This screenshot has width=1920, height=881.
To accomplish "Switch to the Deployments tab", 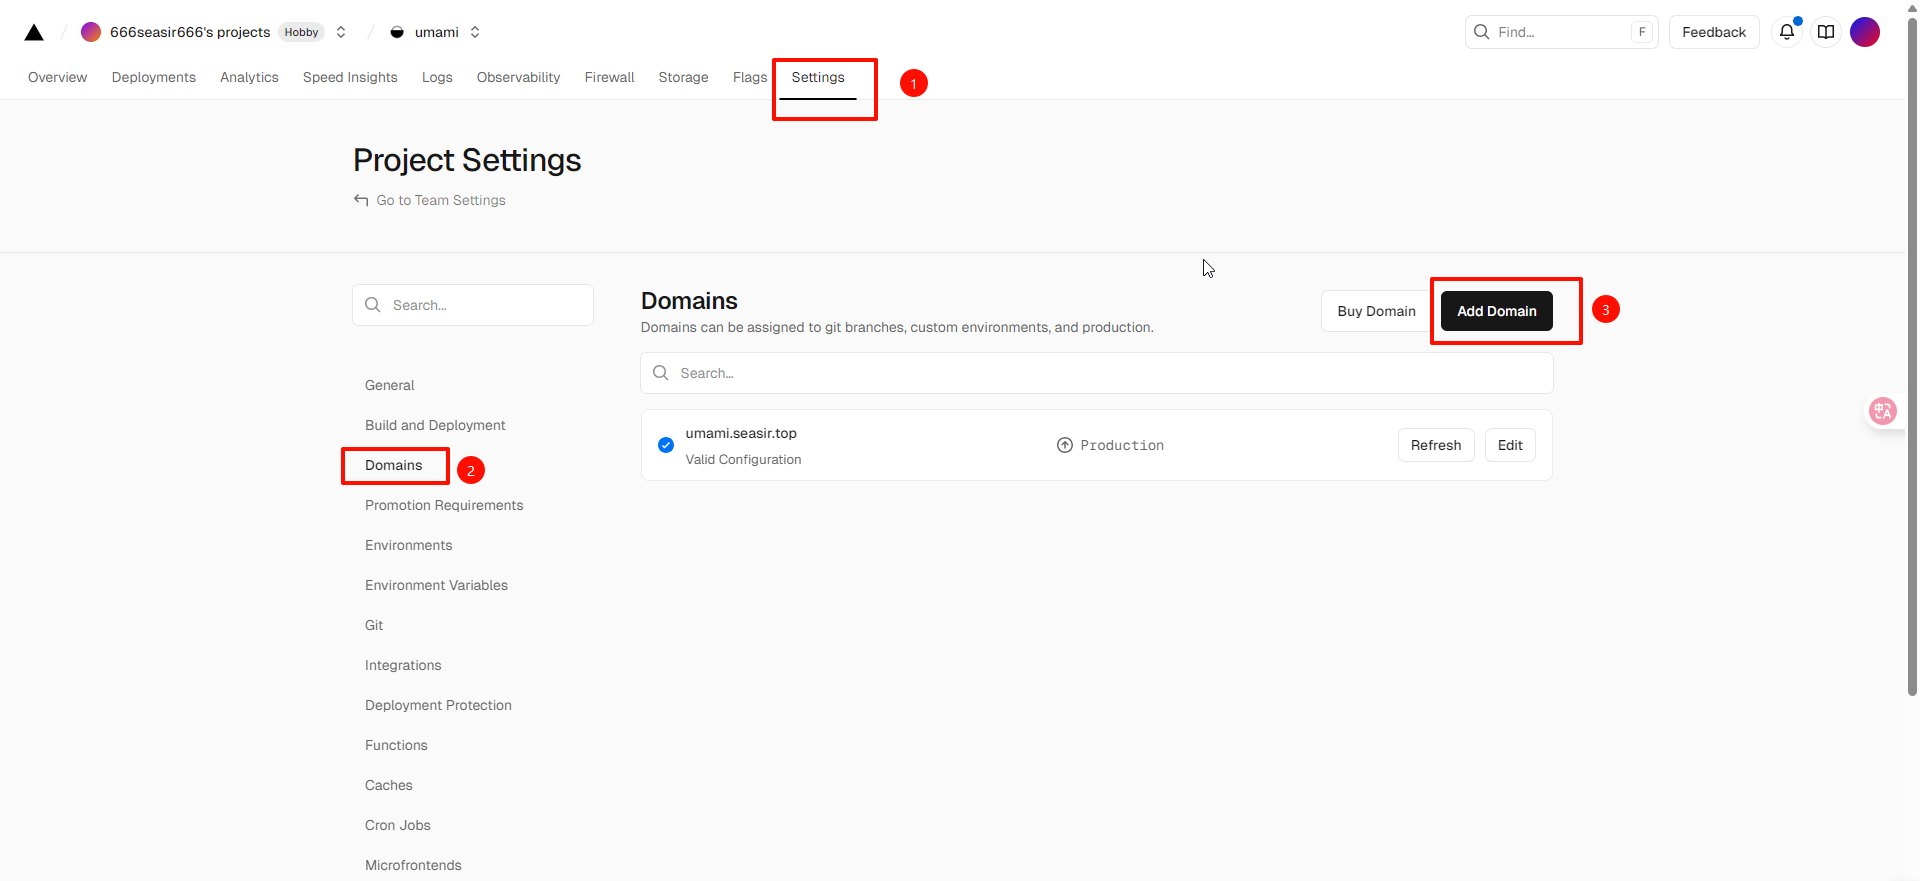I will [x=153, y=77].
